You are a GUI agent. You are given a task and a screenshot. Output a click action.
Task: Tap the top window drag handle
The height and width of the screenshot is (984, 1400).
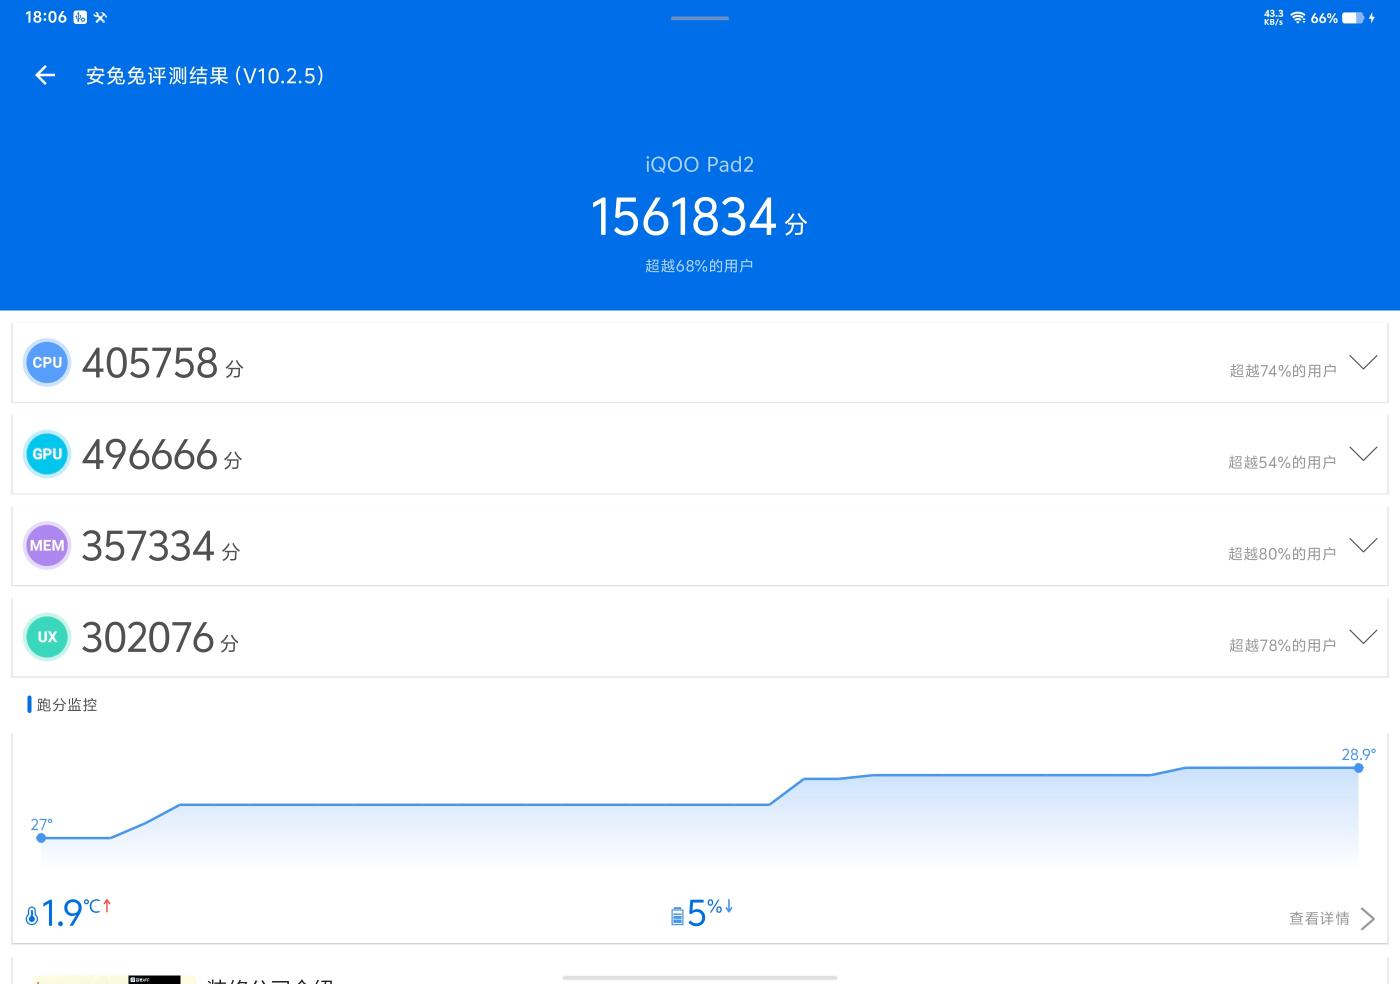pyautogui.click(x=700, y=18)
